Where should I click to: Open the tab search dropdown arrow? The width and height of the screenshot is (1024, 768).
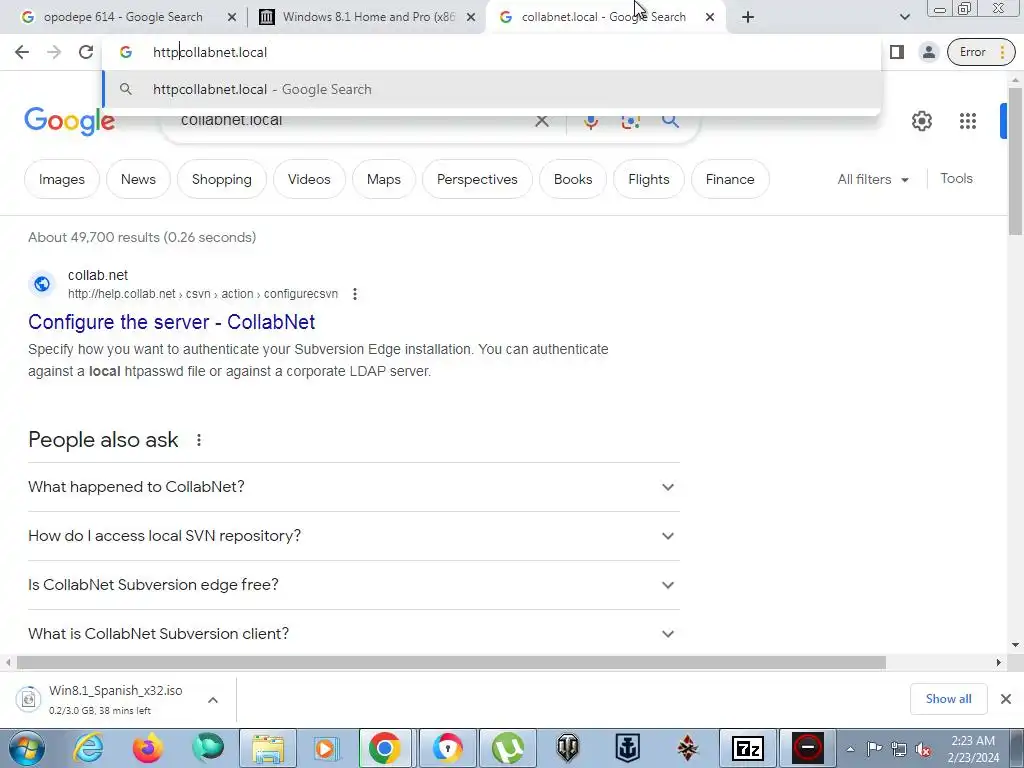tap(904, 17)
